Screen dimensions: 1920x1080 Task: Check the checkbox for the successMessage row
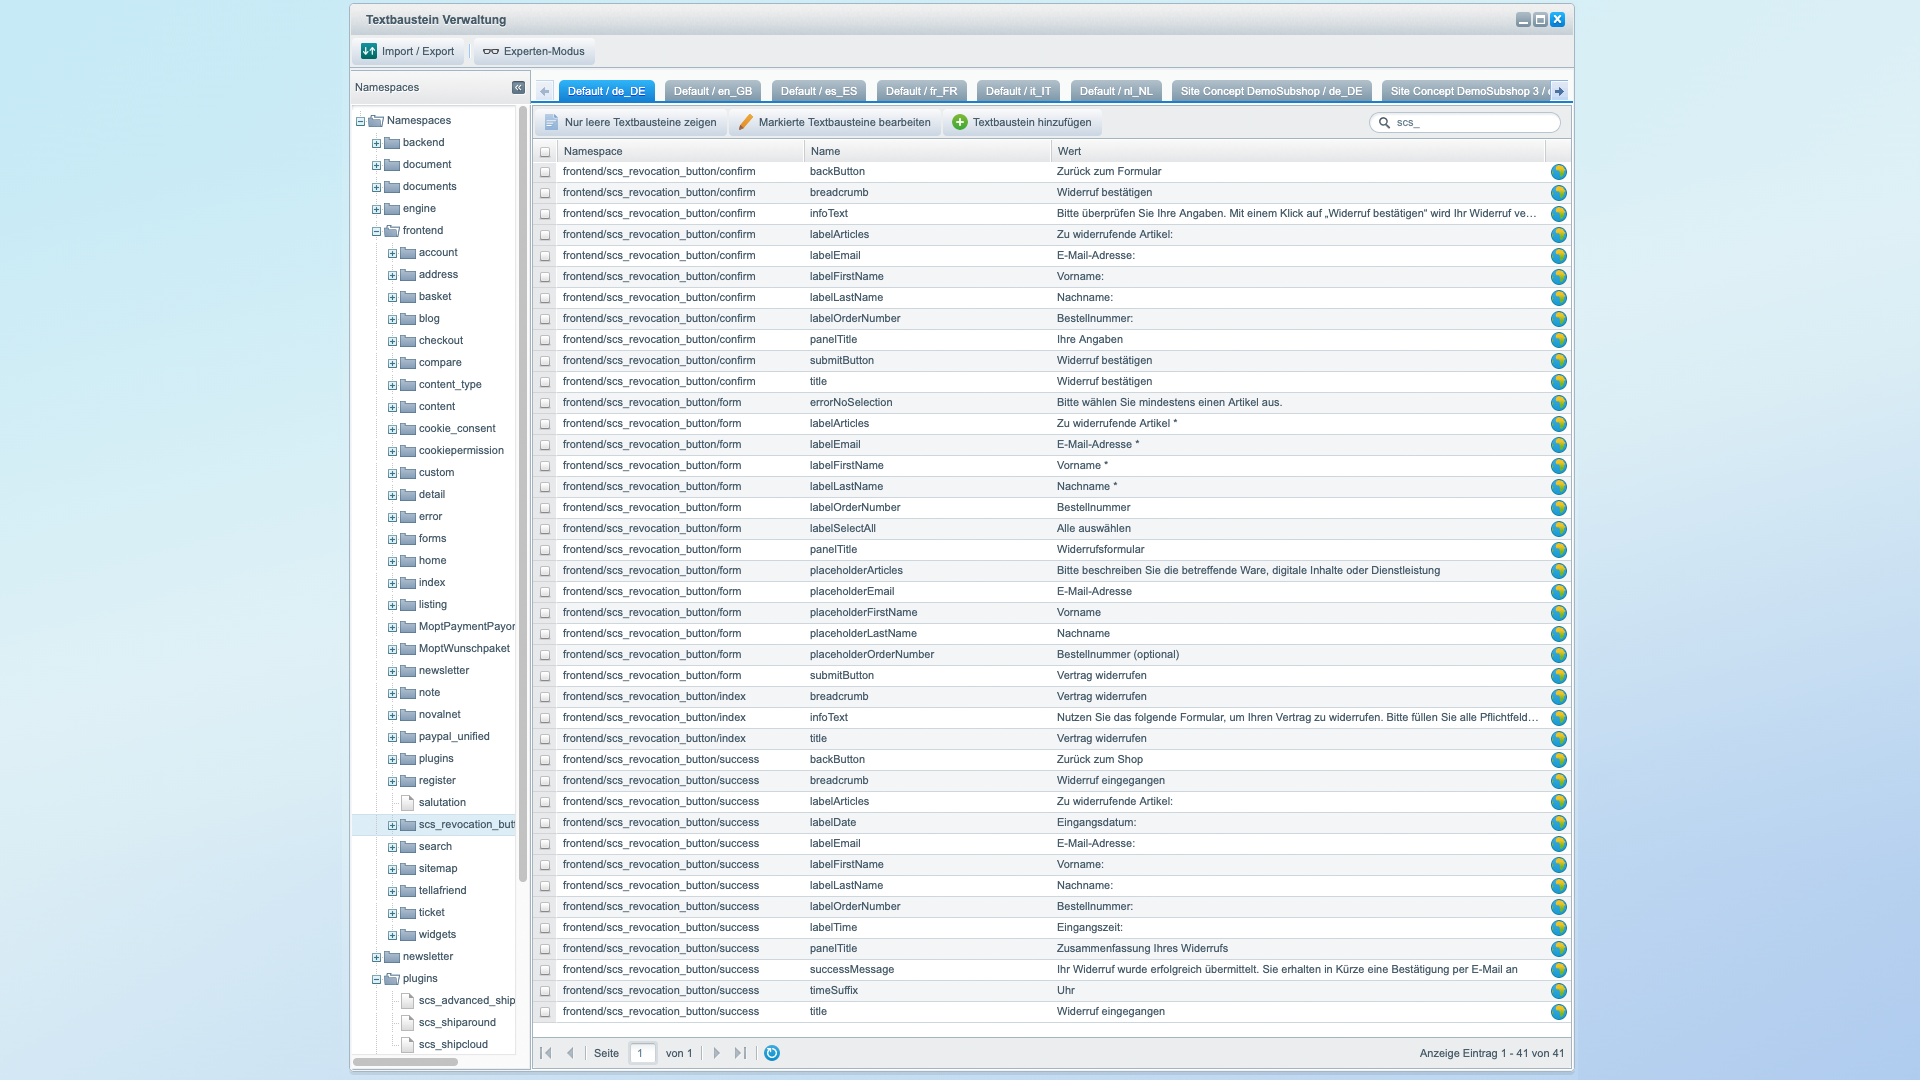pyautogui.click(x=545, y=970)
